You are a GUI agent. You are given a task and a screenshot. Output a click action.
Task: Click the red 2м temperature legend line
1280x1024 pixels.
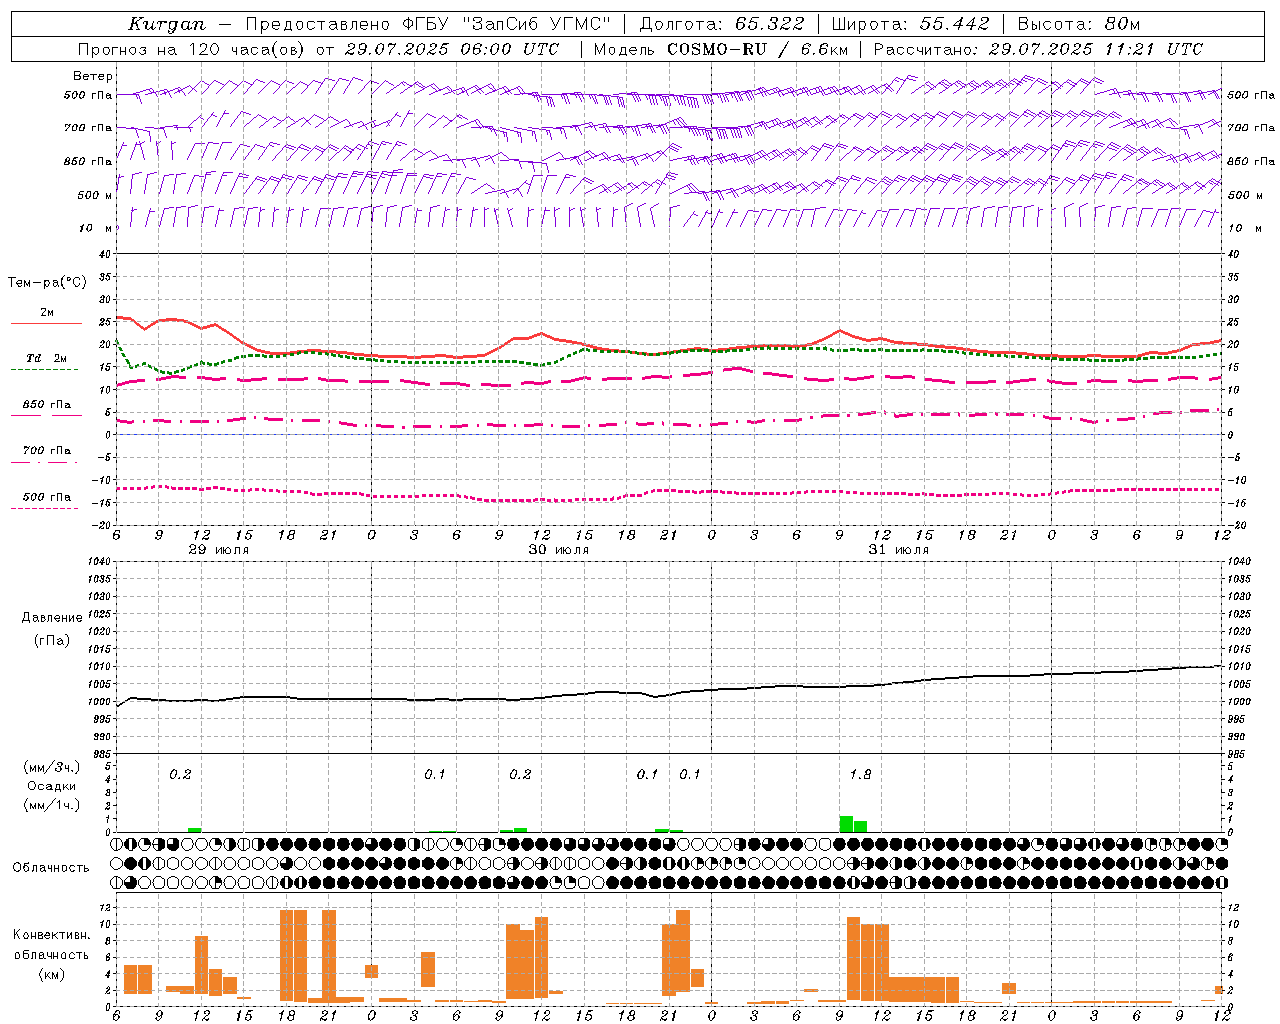point(46,323)
